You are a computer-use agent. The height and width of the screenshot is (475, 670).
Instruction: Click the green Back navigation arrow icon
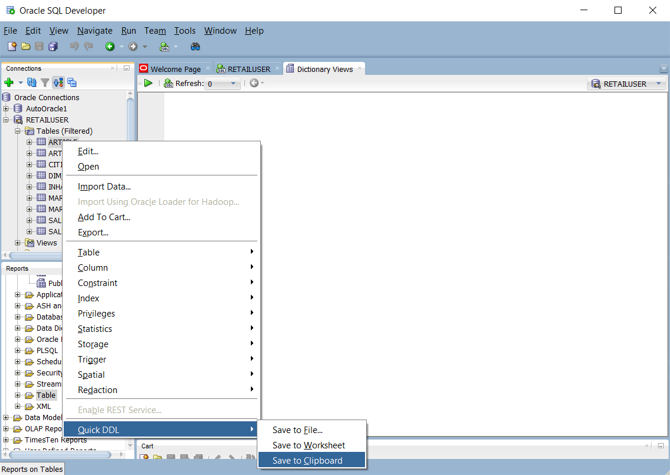(110, 47)
